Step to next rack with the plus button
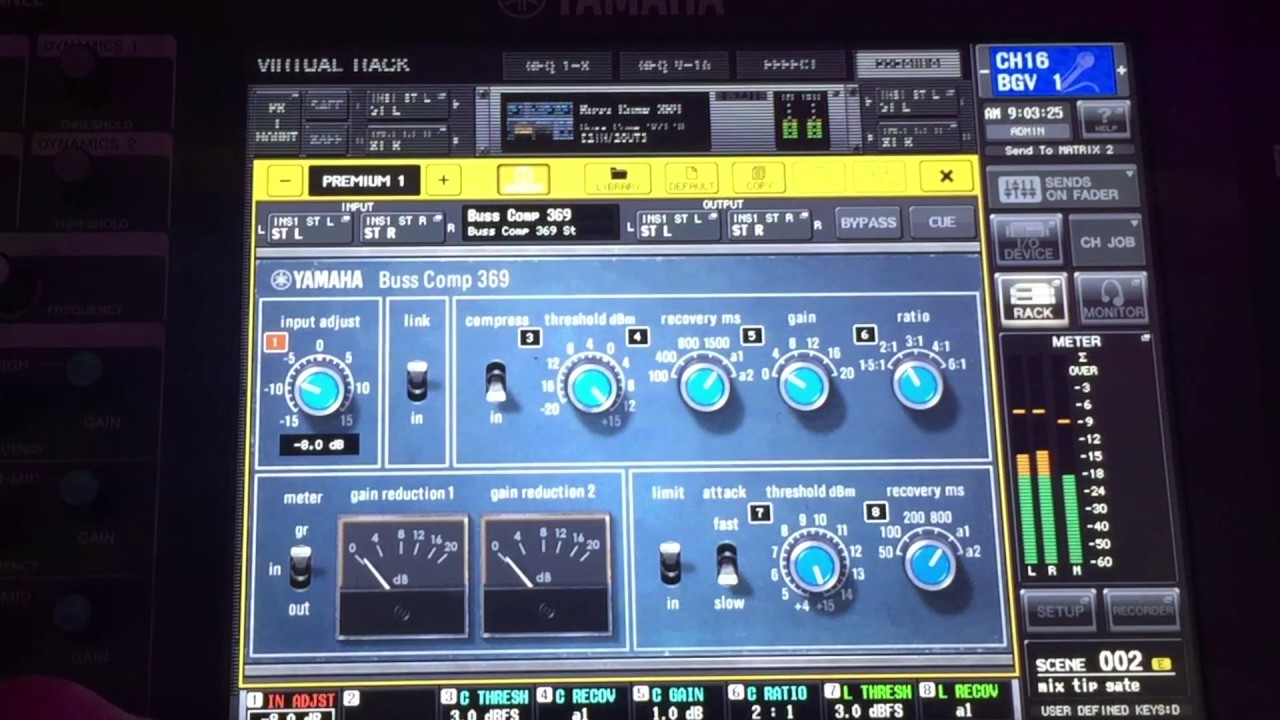The height and width of the screenshot is (720, 1280). click(443, 181)
